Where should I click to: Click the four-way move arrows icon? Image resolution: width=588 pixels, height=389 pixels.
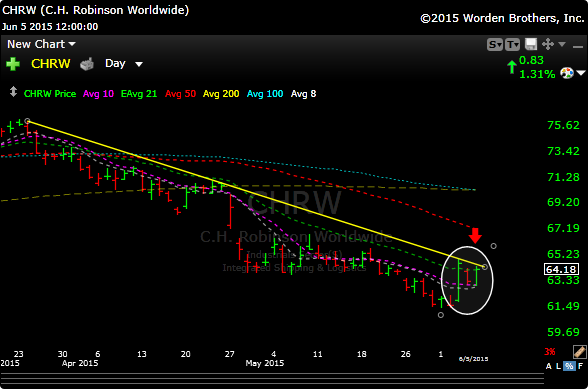pyautogui.click(x=548, y=44)
